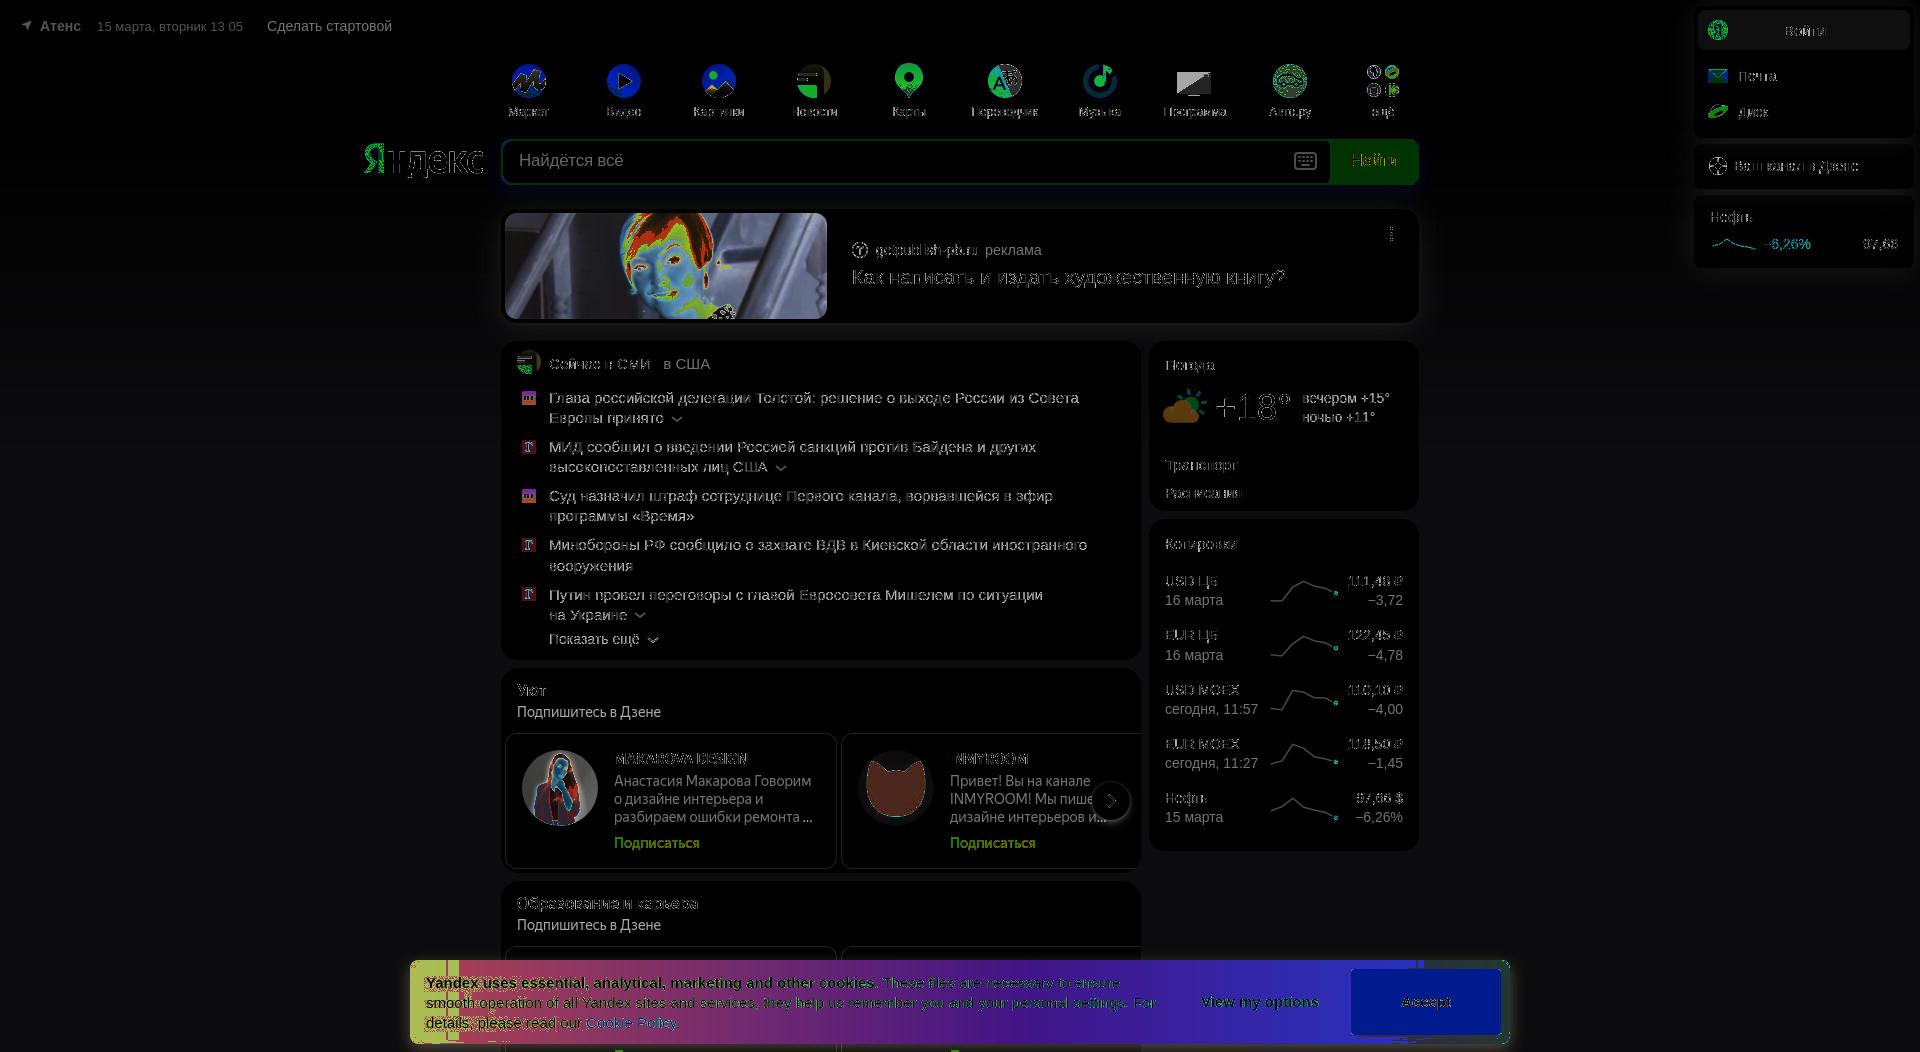The height and width of the screenshot is (1052, 1920).
Task: Open the Программа TV service icon
Action: [1194, 81]
